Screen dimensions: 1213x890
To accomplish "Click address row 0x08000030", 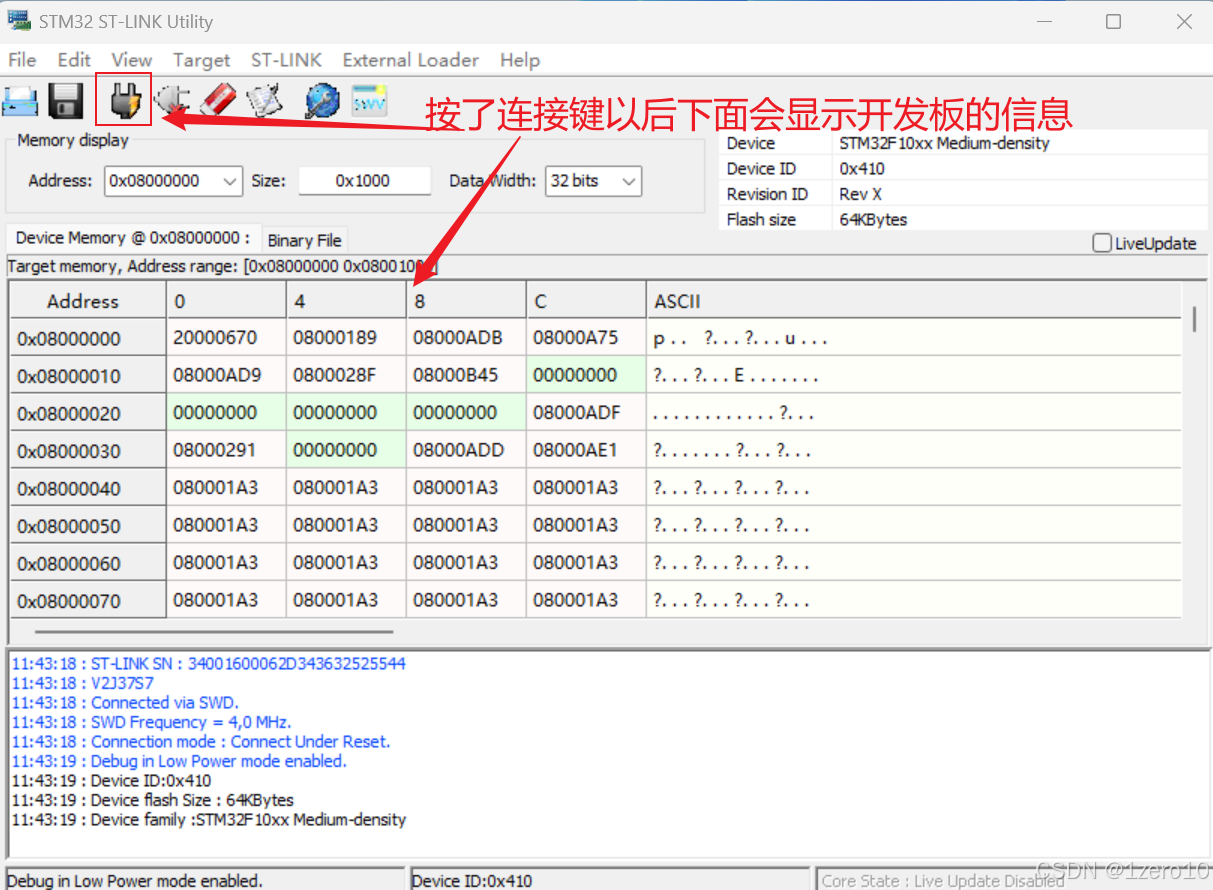I will click(88, 451).
